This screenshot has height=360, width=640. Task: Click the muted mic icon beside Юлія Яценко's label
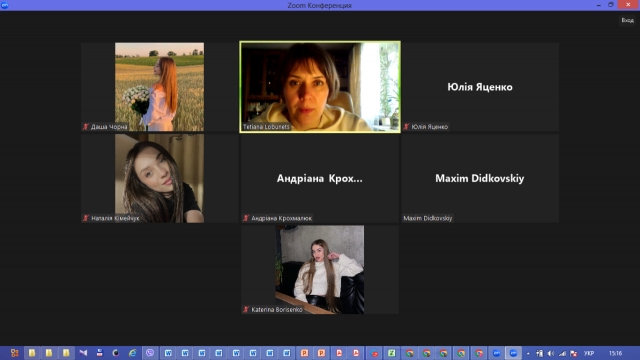click(x=406, y=127)
